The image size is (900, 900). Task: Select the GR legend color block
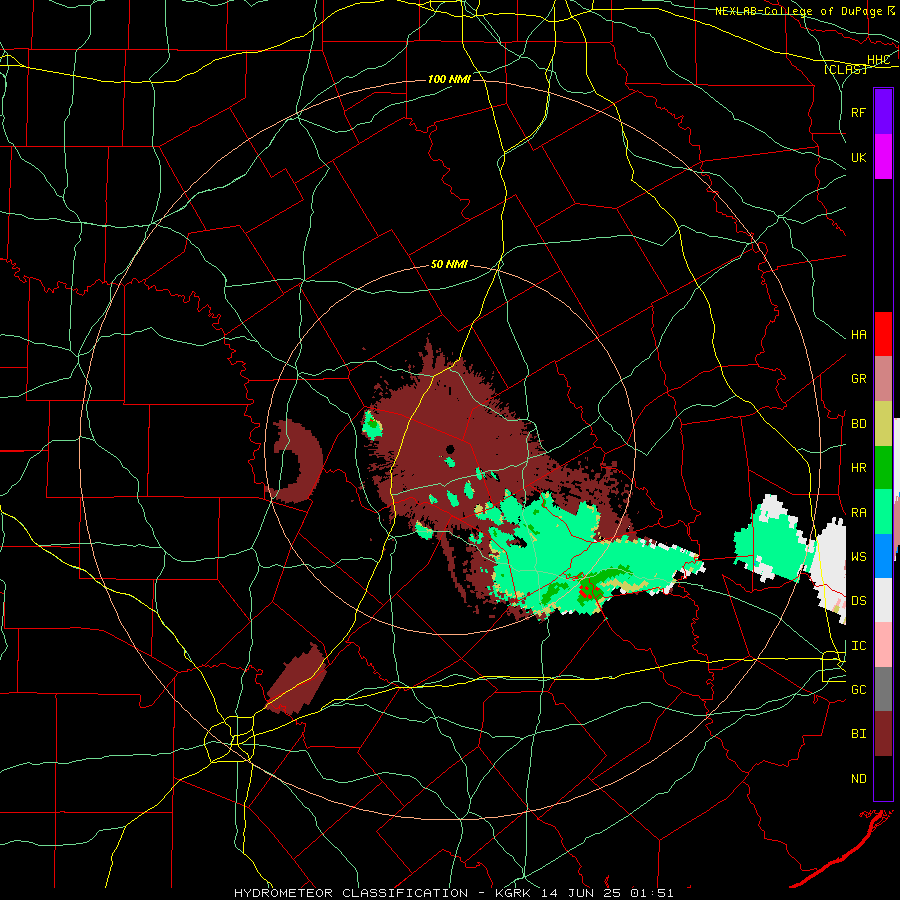[883, 379]
